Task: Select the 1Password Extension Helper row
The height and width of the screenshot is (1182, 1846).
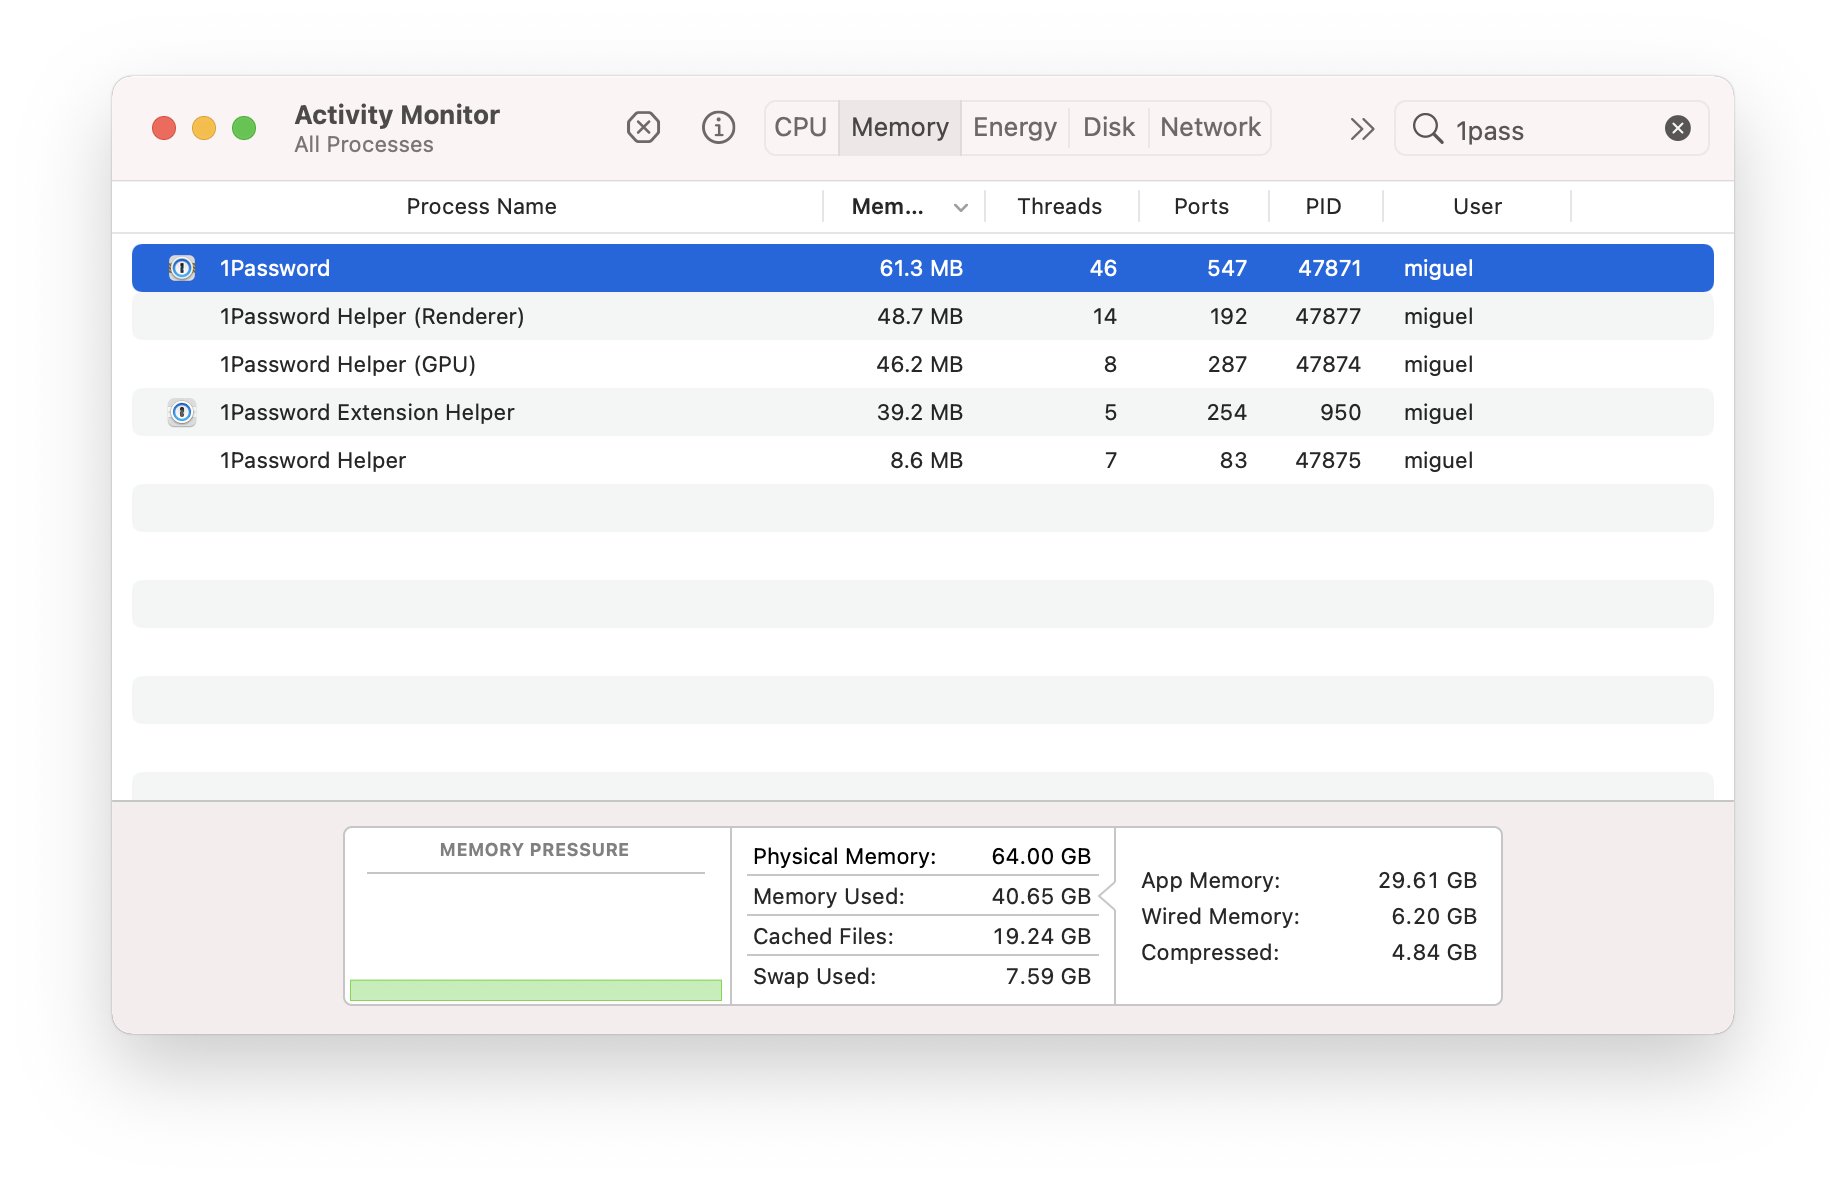Action: pos(923,412)
